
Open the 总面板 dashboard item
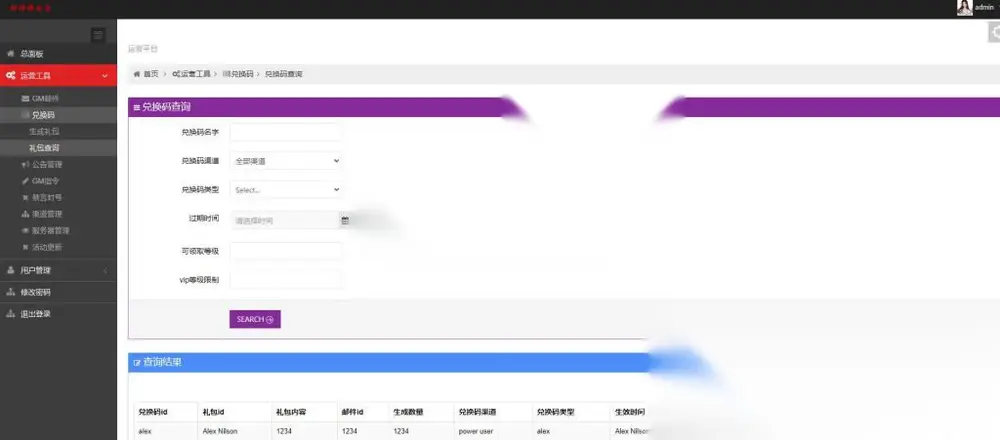58,54
